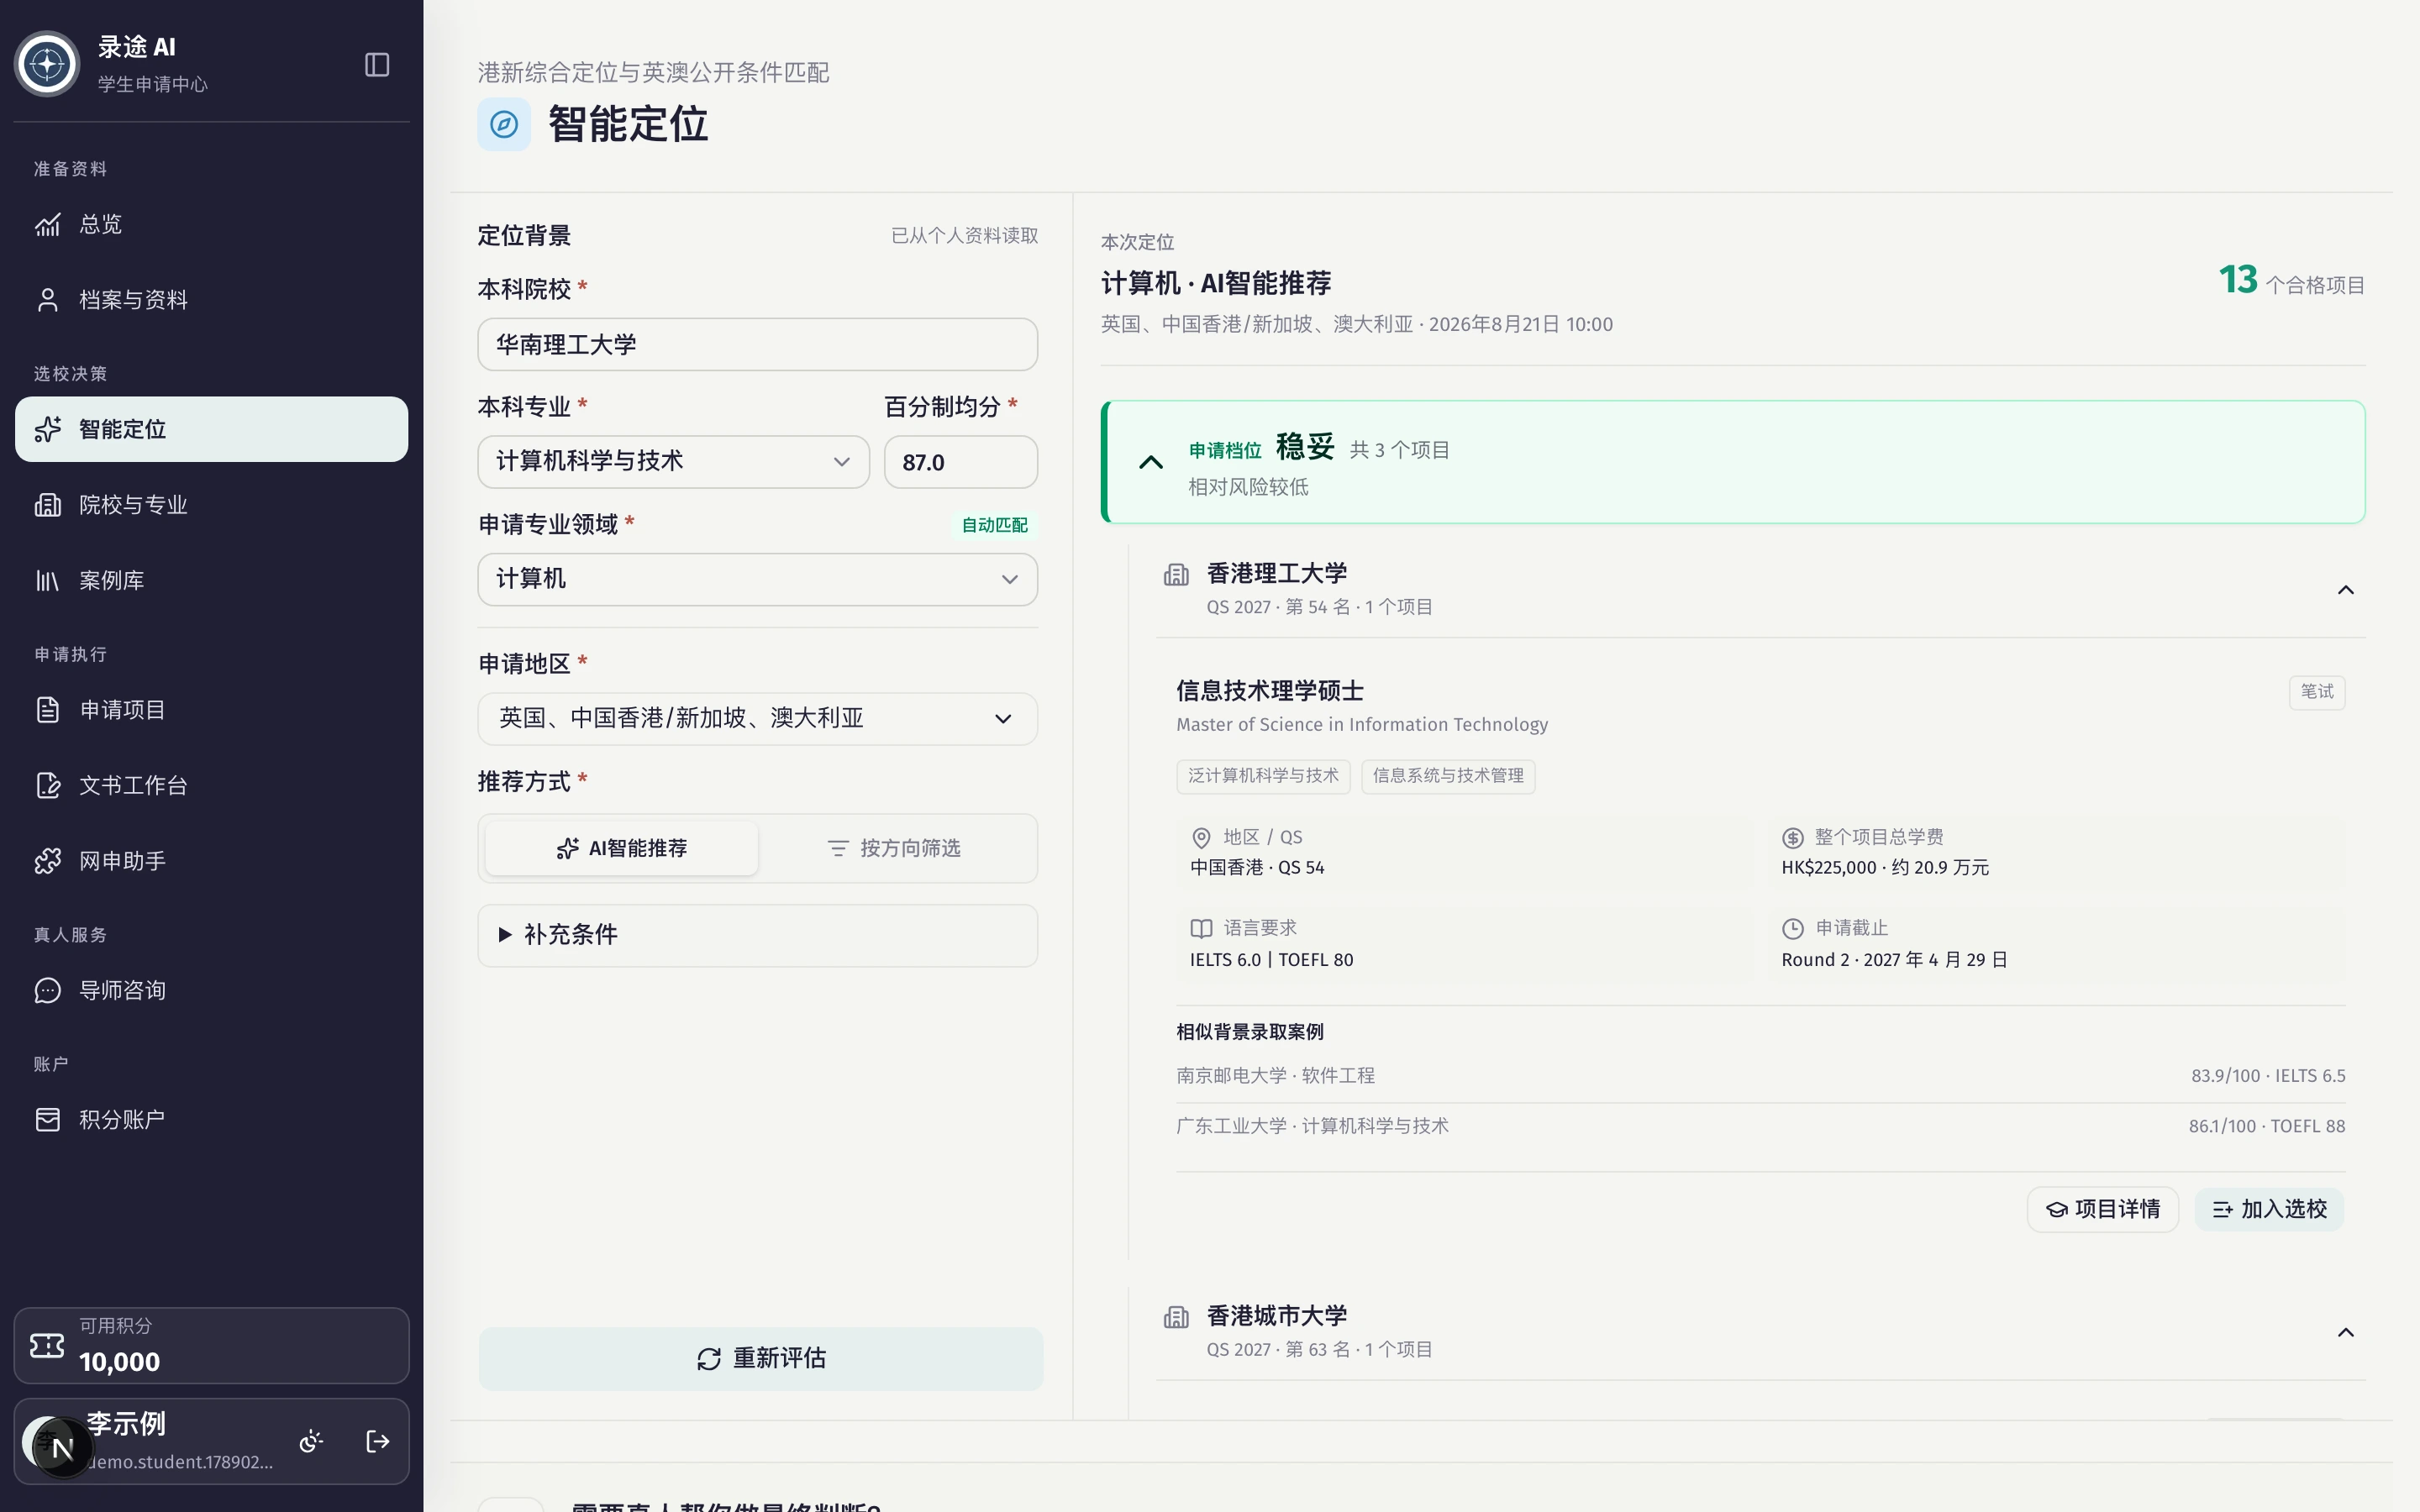Click the 积分账户 card icon
Image resolution: width=2420 pixels, height=1512 pixels.
coord(48,1120)
